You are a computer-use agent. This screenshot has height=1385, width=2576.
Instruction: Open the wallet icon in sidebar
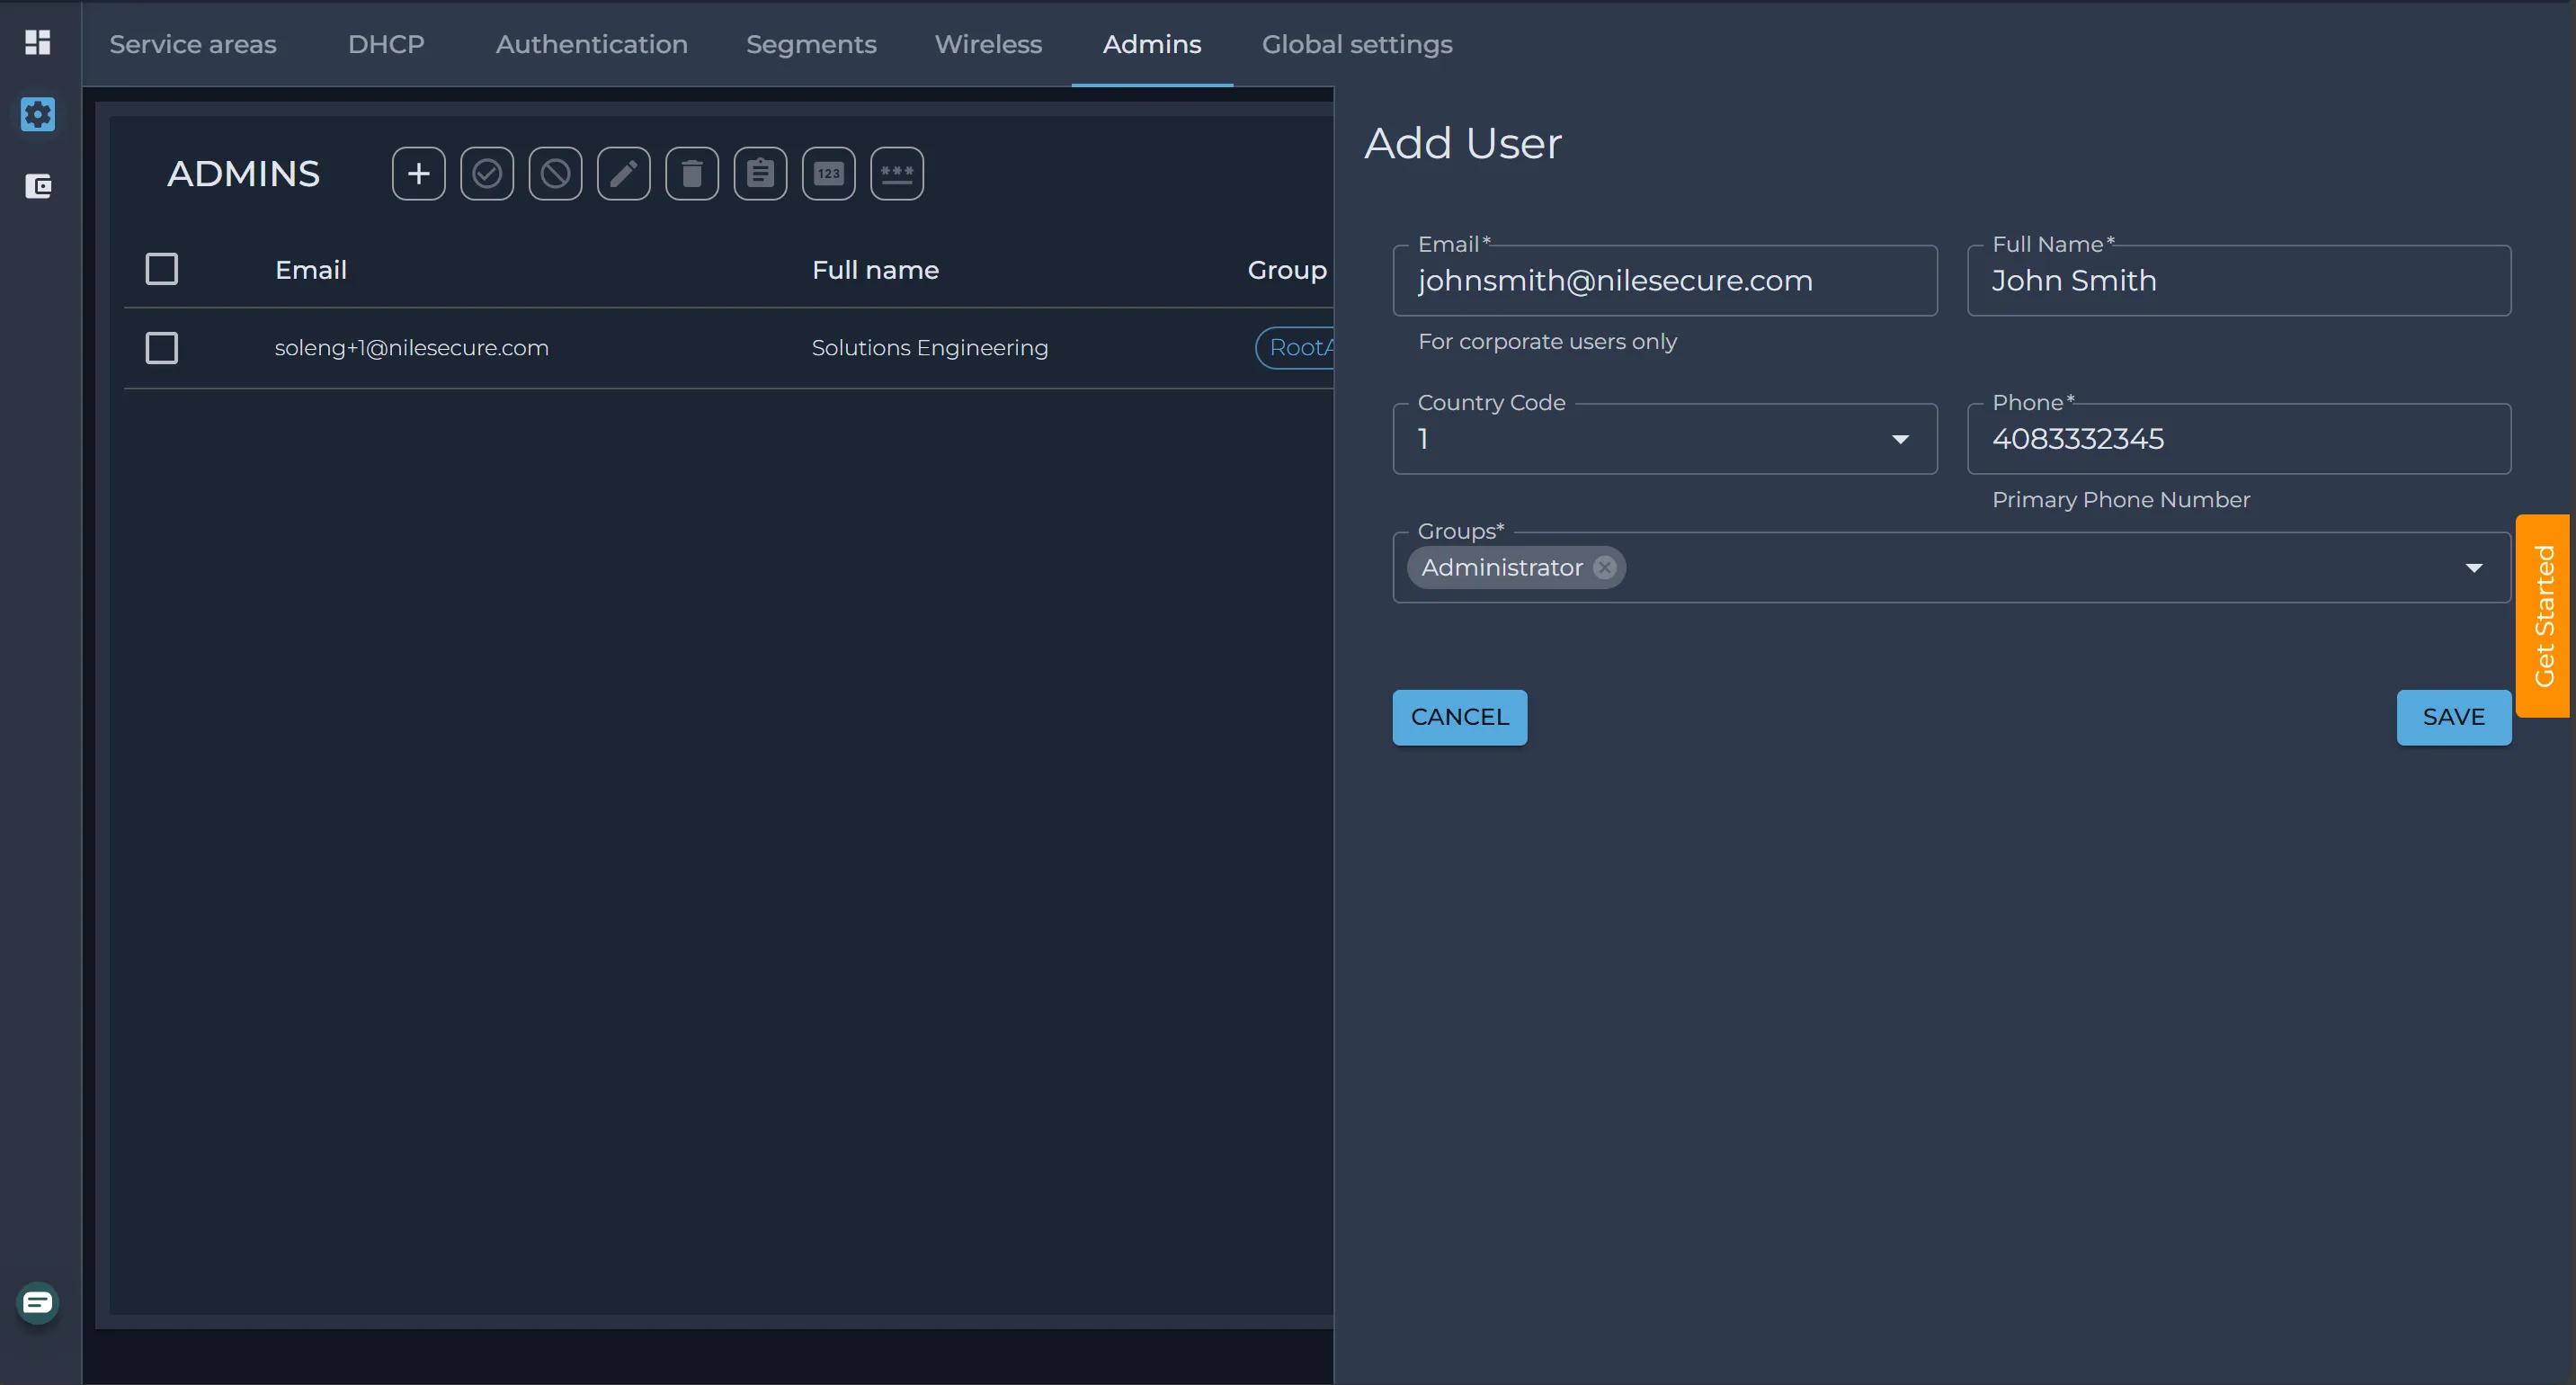pos(38,186)
